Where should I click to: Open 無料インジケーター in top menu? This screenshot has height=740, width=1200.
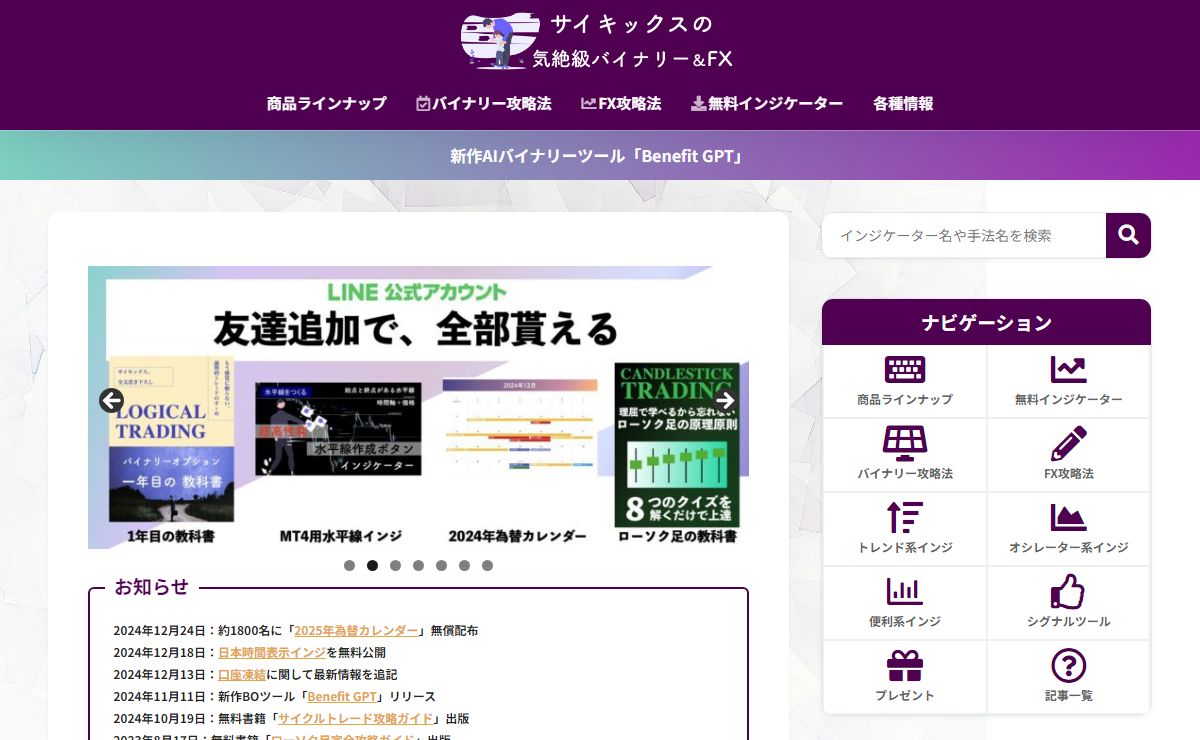tap(767, 103)
